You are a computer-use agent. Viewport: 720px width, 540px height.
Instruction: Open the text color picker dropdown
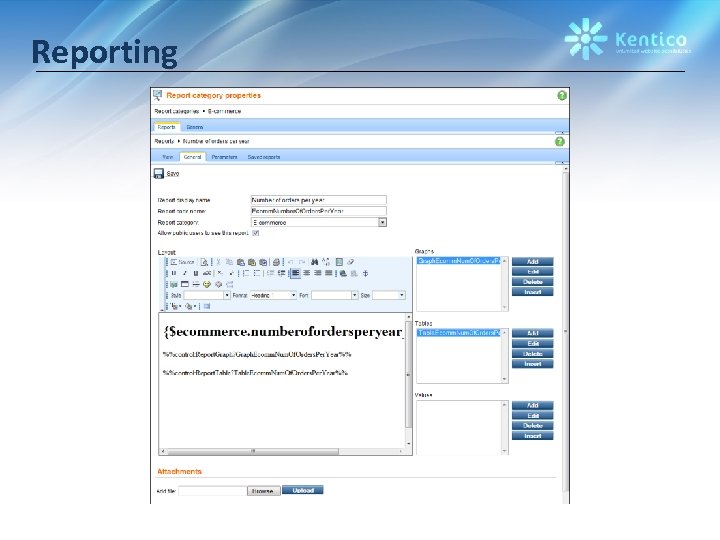tap(176, 306)
